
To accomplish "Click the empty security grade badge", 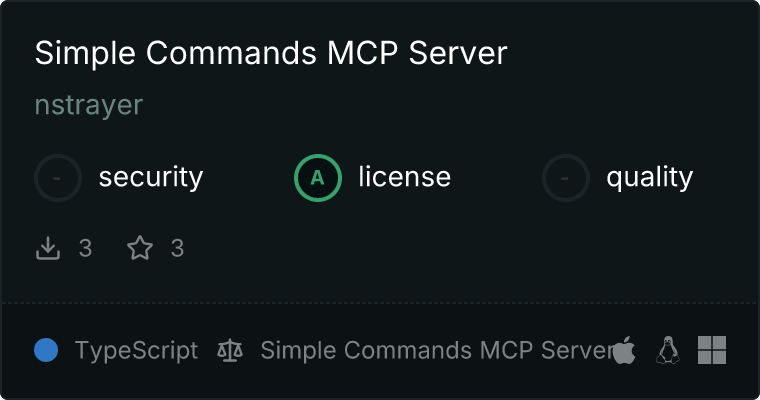I will [x=58, y=178].
